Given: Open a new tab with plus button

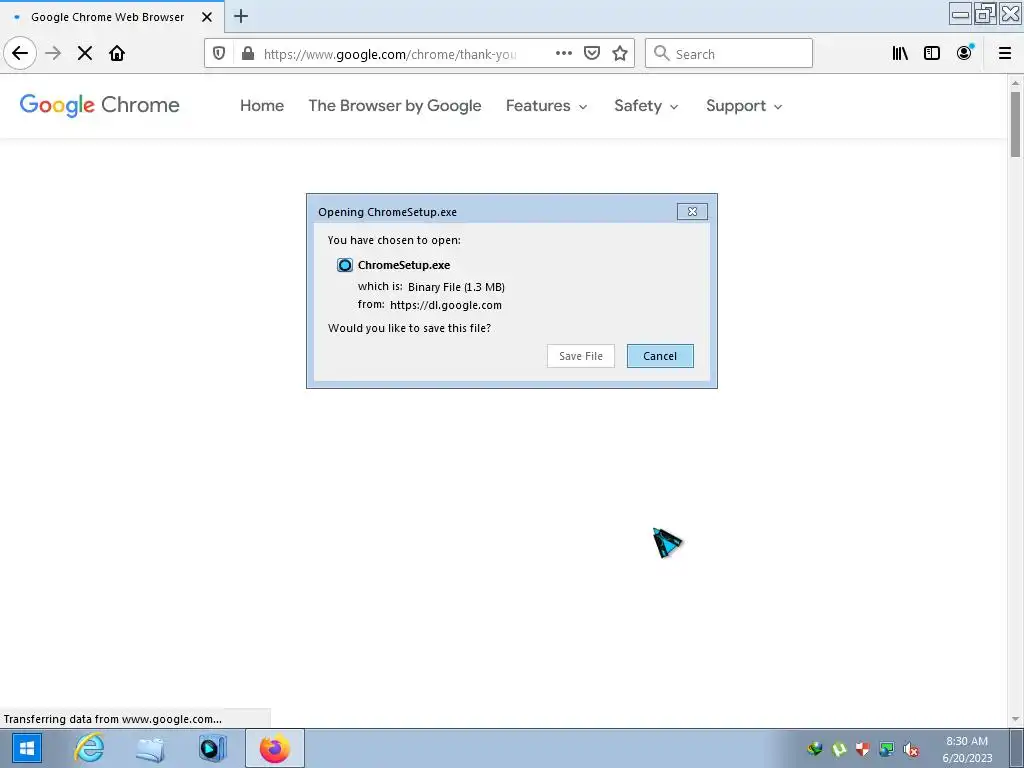Looking at the screenshot, I should [x=241, y=16].
